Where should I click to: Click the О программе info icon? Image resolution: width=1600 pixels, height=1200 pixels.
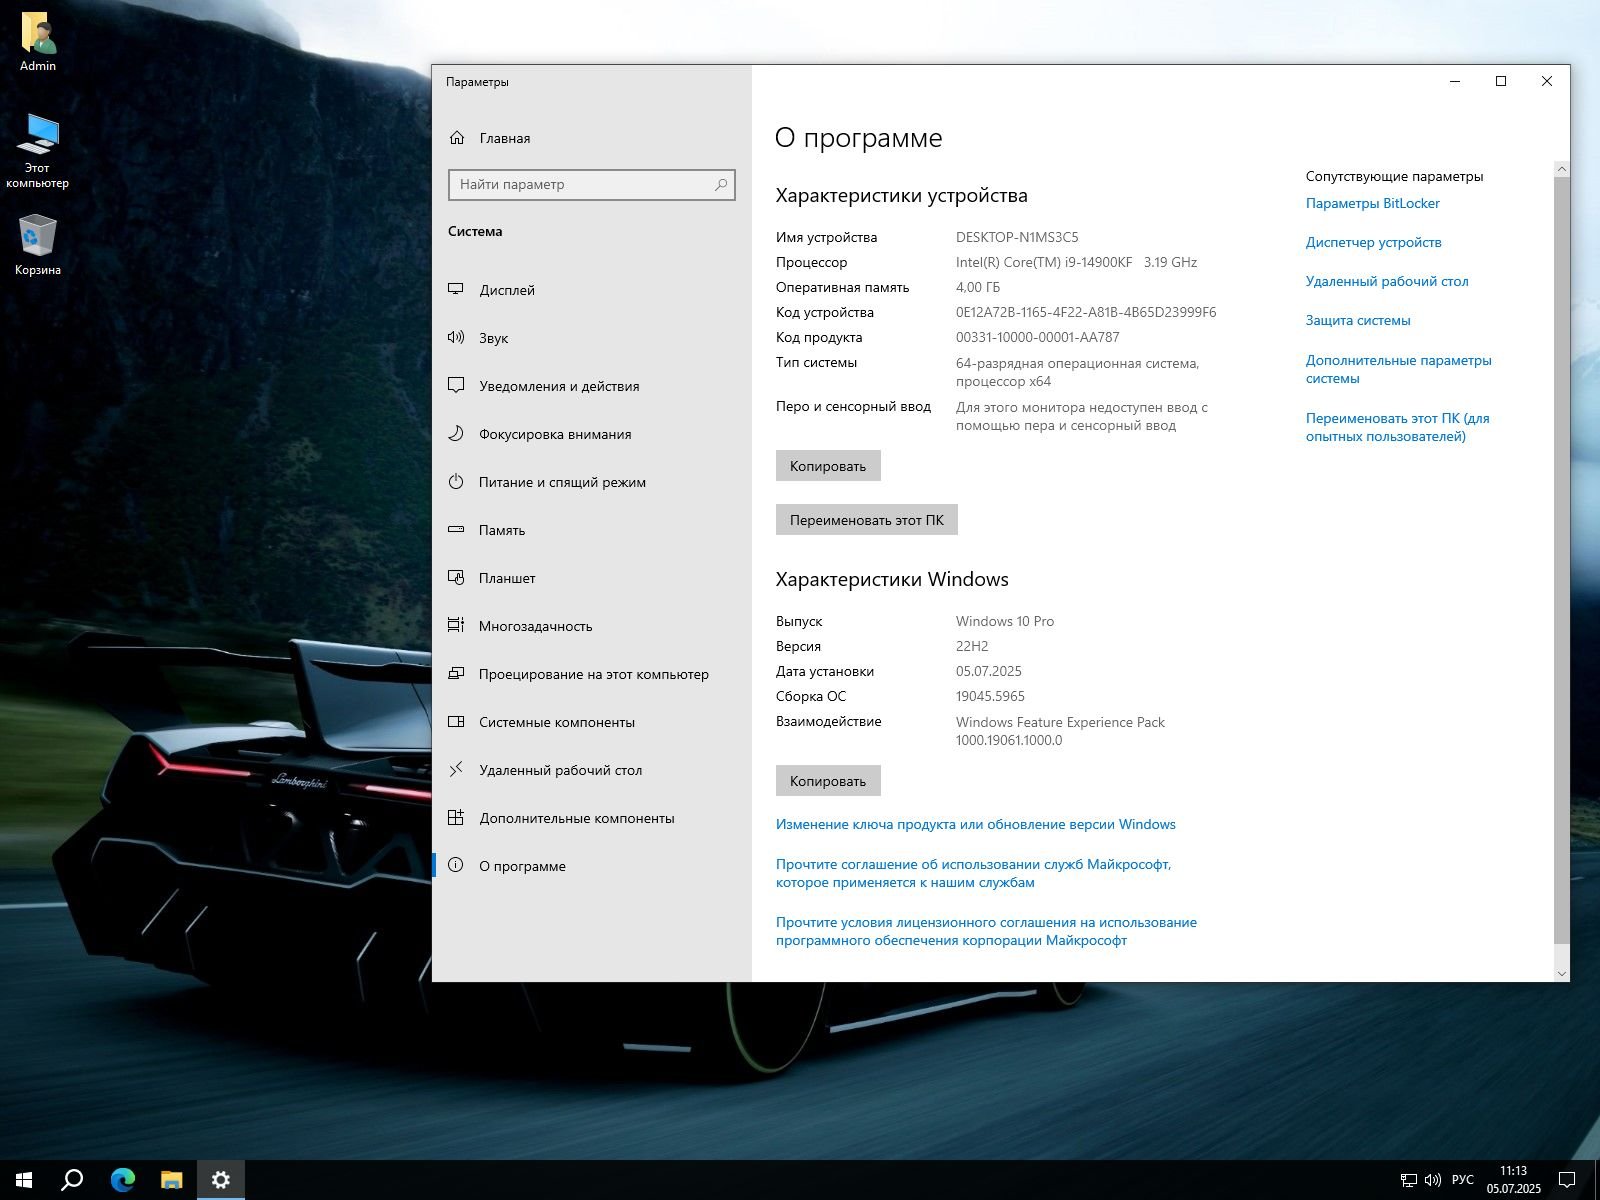(456, 866)
